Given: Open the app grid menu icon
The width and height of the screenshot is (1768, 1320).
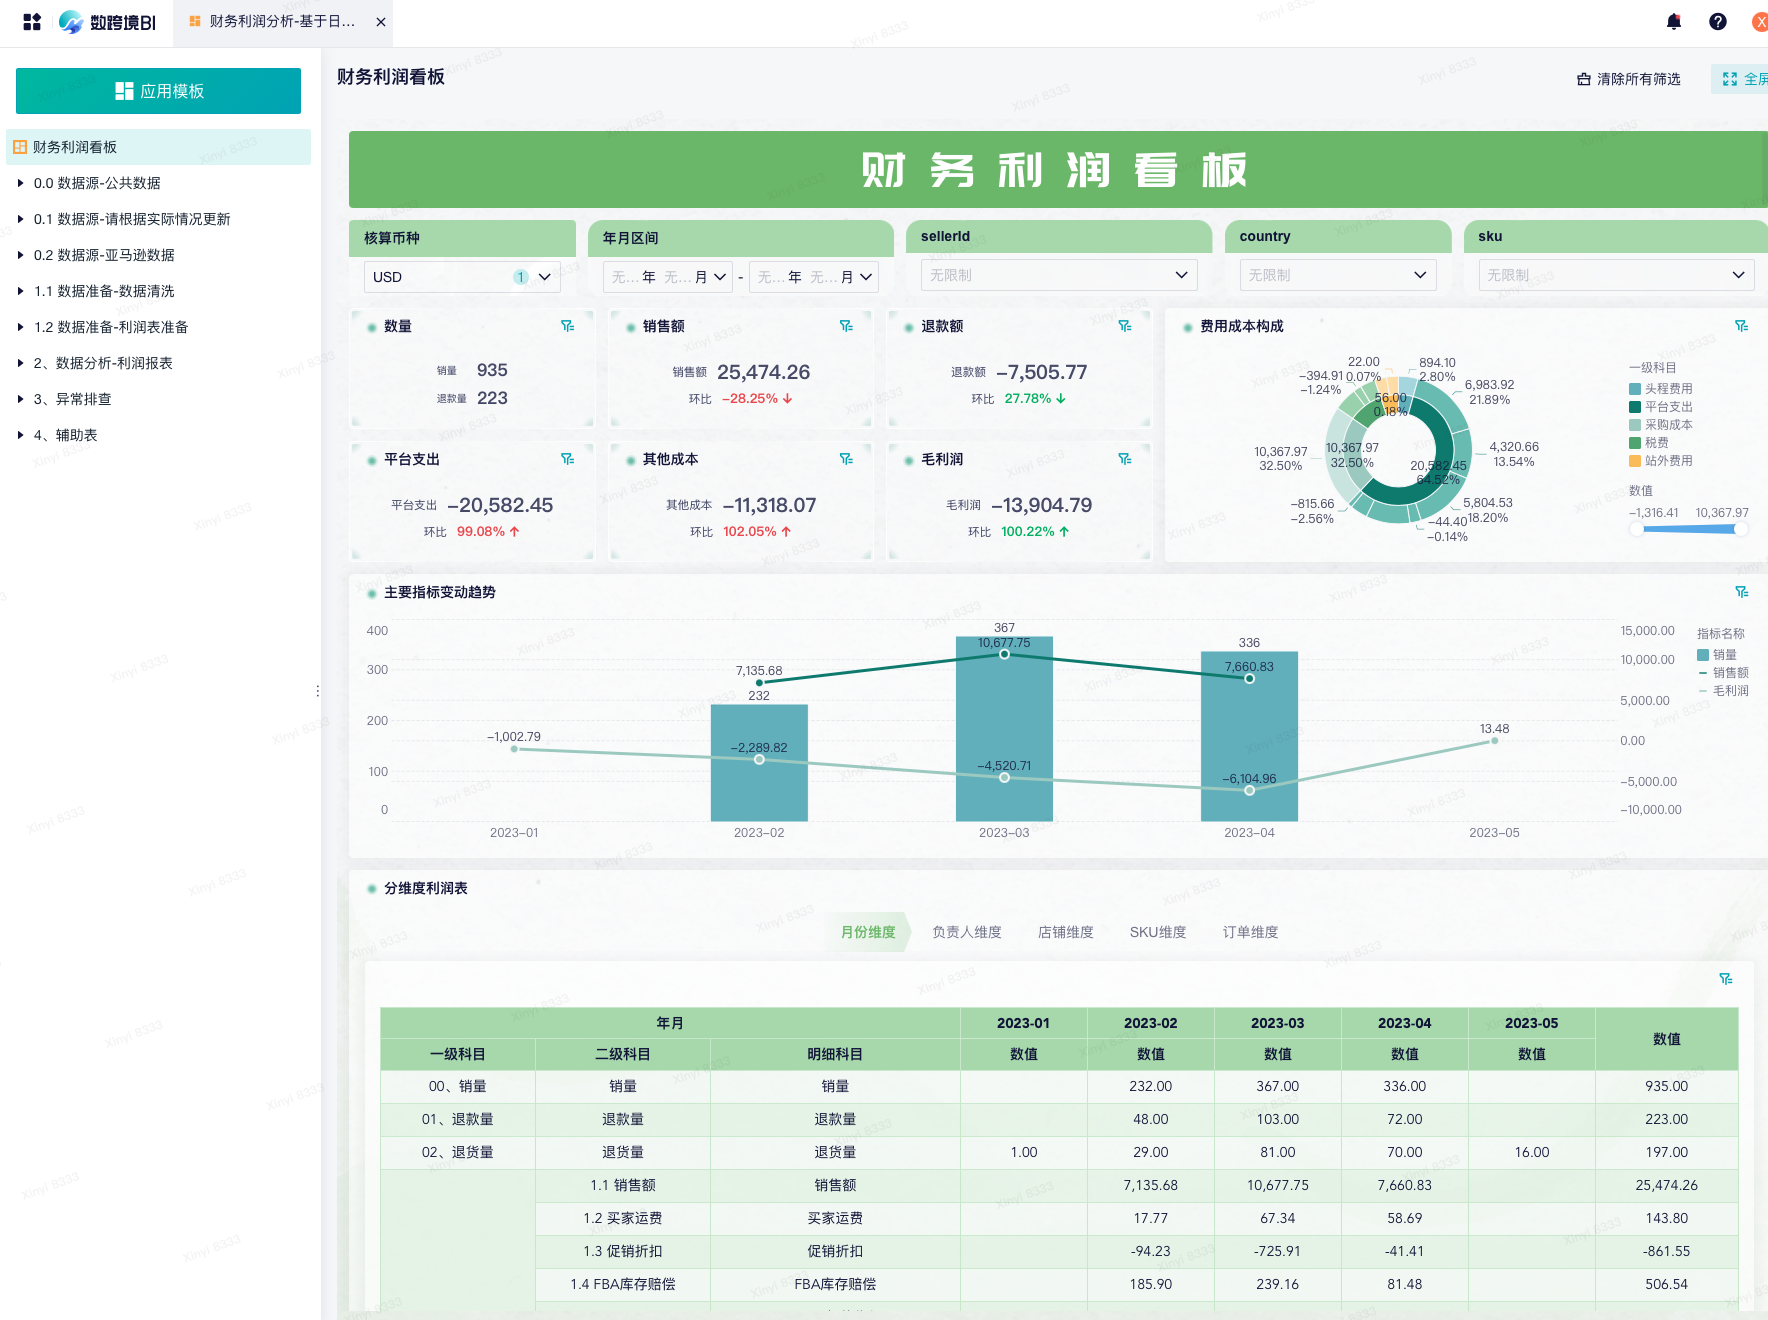Looking at the screenshot, I should click(x=32, y=22).
